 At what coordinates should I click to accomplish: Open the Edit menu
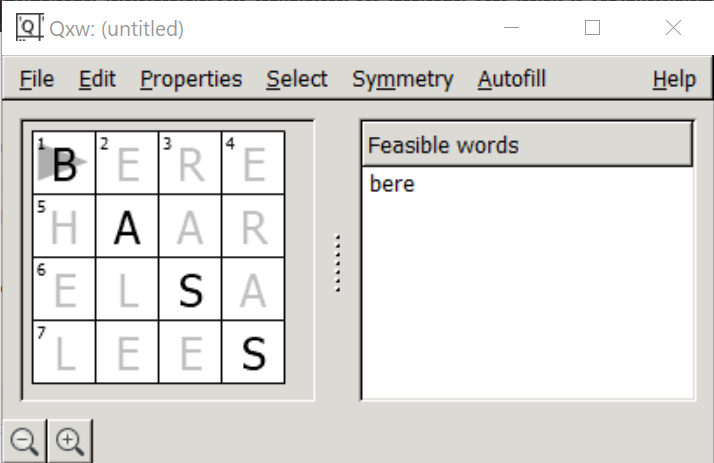97,79
